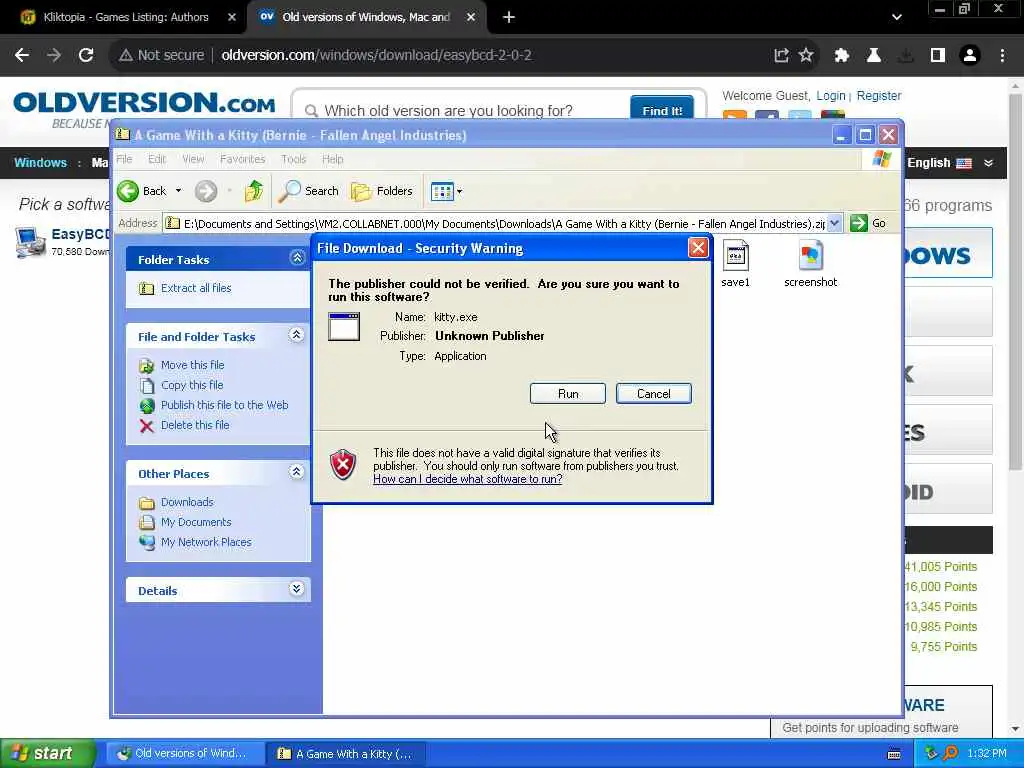Cancel the File Download security warning
Viewport: 1024px width, 768px height.
click(x=653, y=394)
